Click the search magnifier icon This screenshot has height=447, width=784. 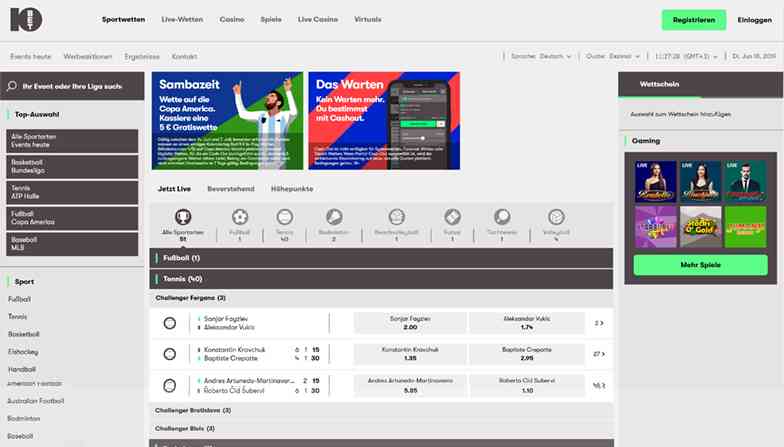(x=12, y=86)
